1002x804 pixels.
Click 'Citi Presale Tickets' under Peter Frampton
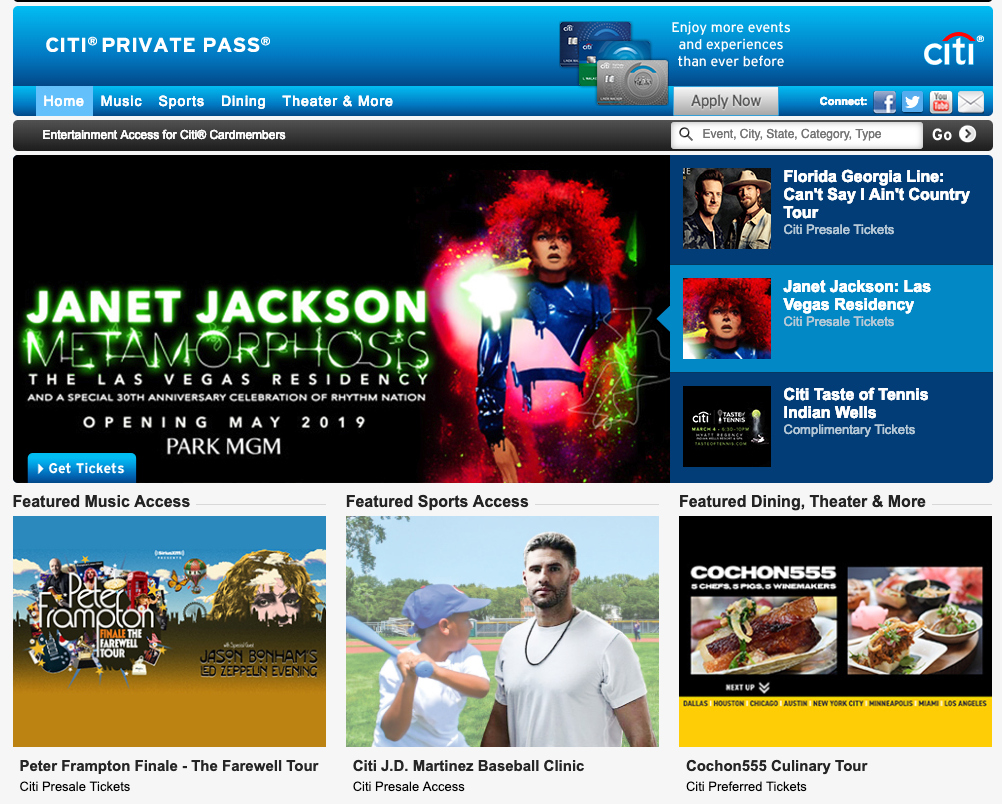click(75, 787)
